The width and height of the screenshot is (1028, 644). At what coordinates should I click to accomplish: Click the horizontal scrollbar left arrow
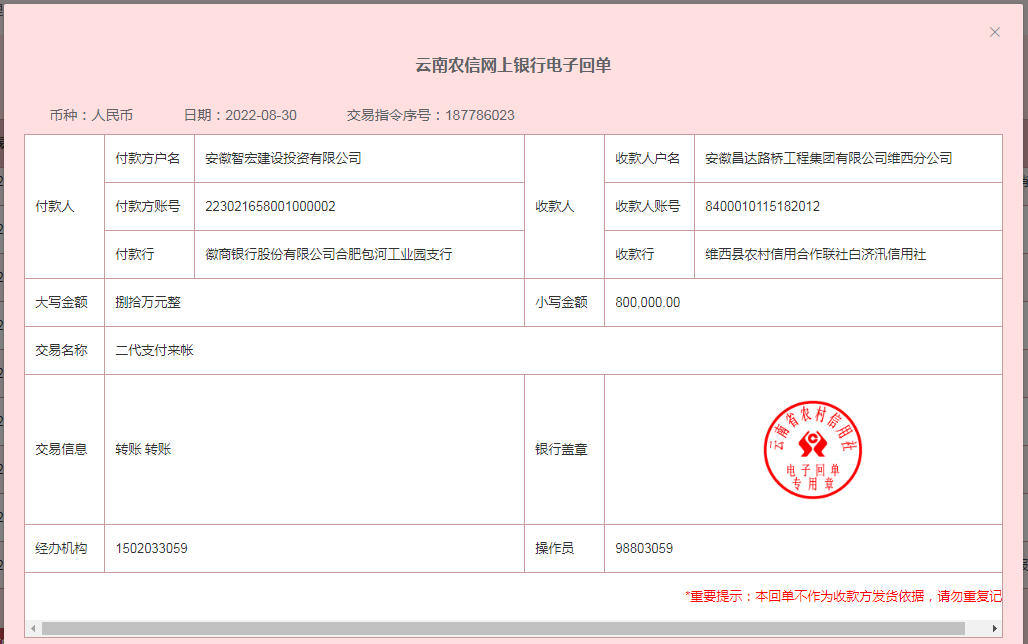coord(33,628)
